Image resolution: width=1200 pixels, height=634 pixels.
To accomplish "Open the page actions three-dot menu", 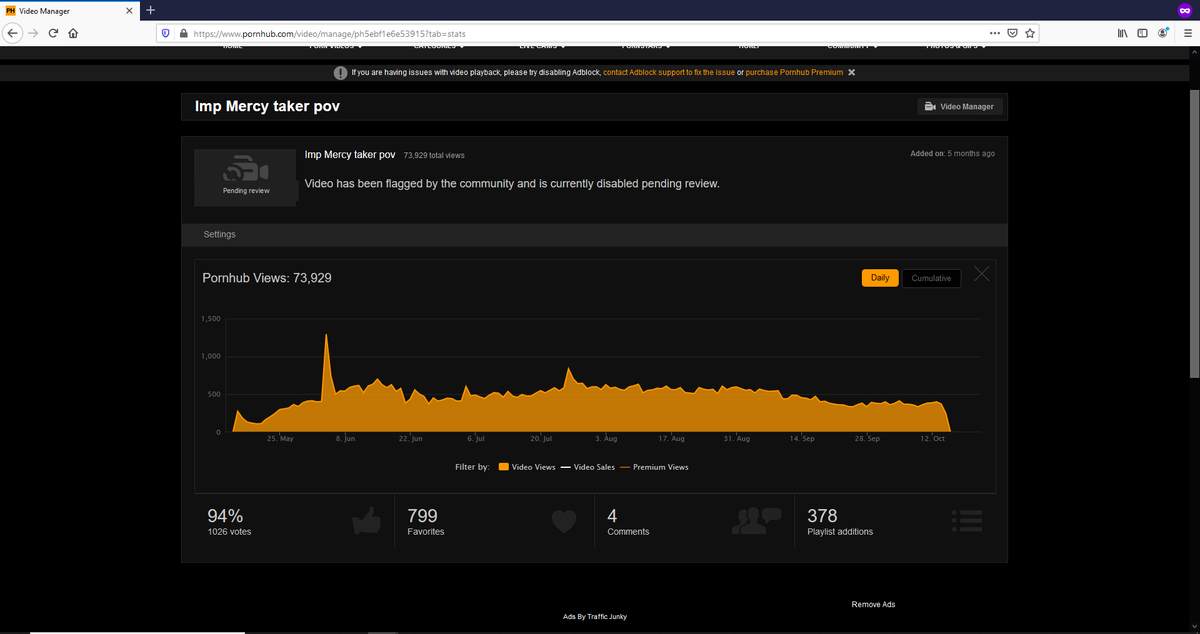I will point(994,33).
